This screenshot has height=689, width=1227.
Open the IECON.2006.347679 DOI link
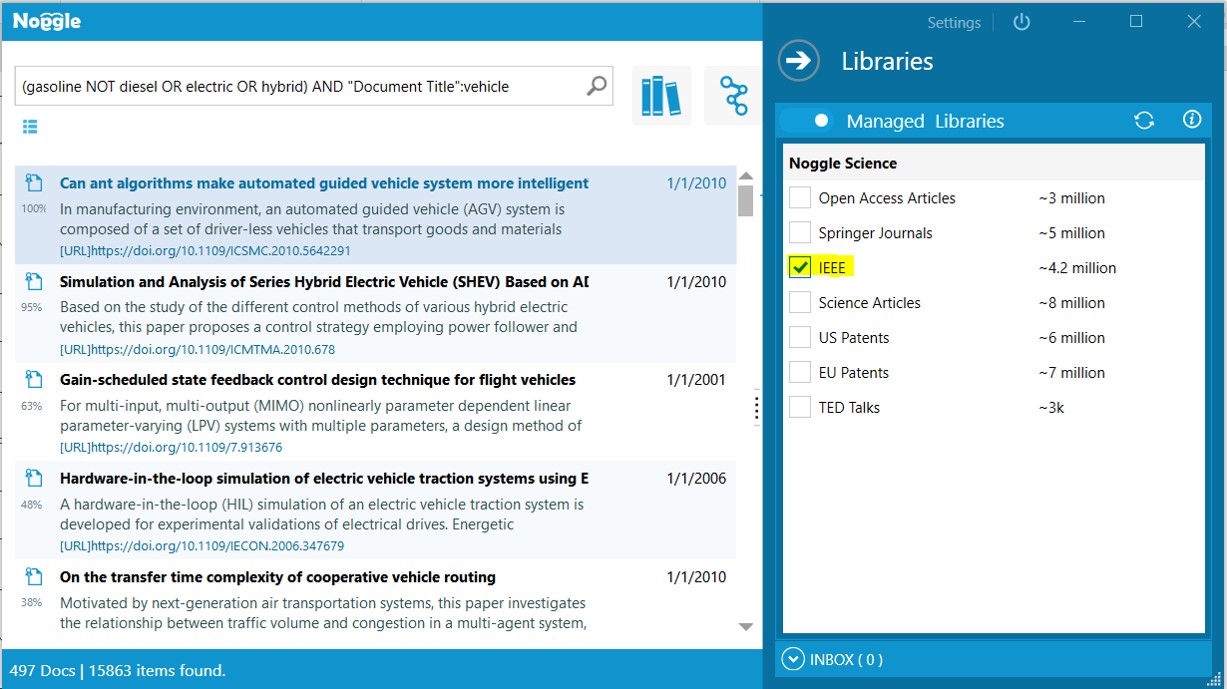pos(202,547)
